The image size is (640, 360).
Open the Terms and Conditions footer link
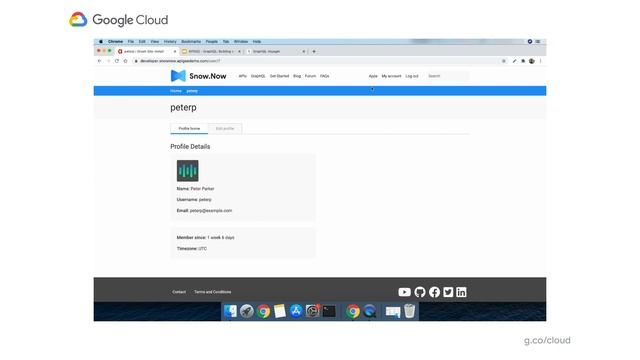213,292
